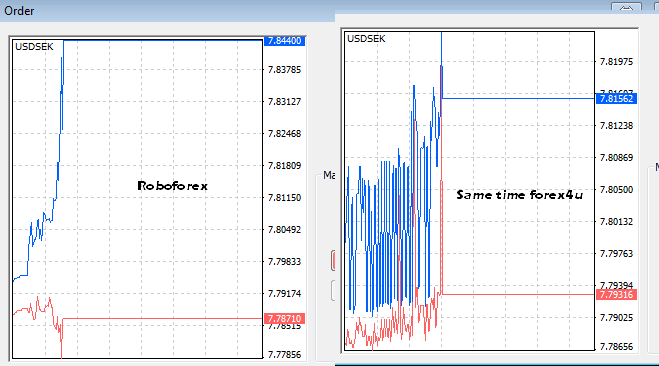
Task: Click the blue 7.81562 ask price tag
Action: click(x=616, y=99)
